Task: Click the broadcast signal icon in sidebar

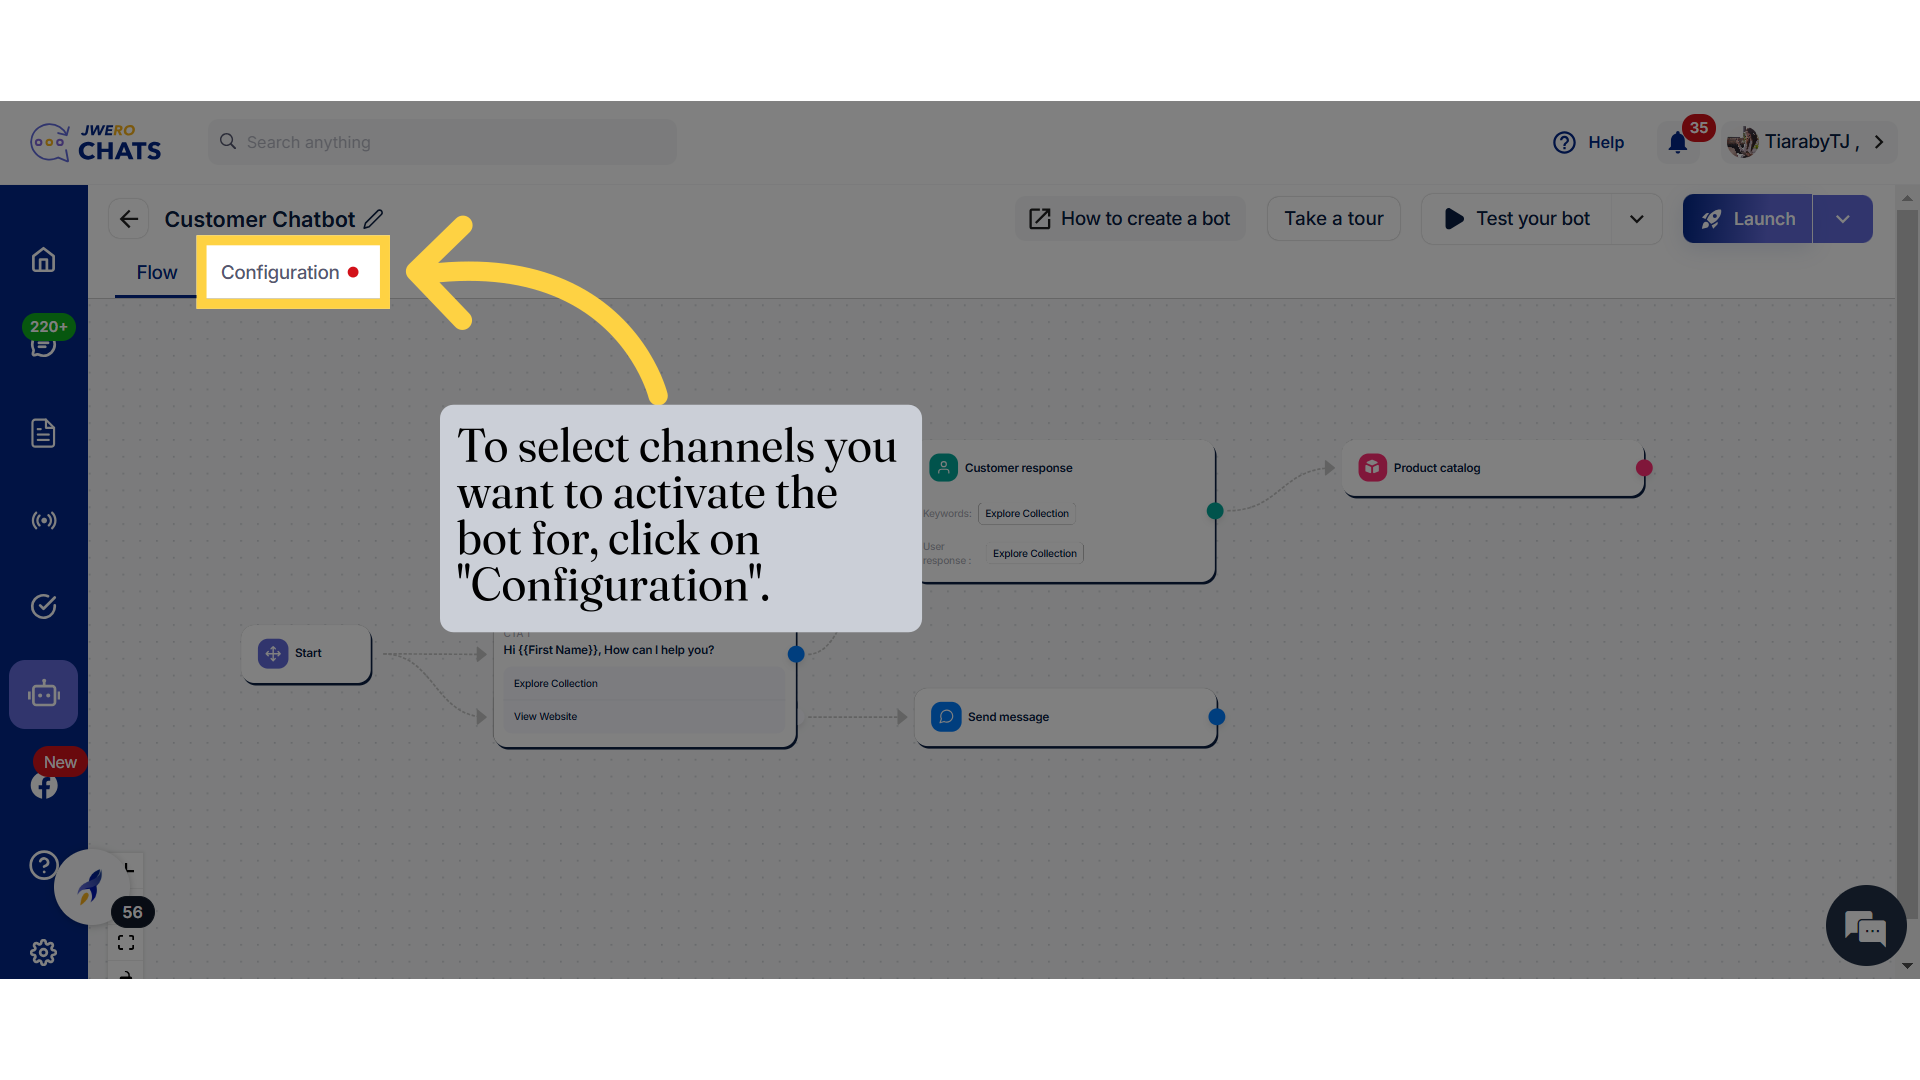Action: [x=43, y=520]
